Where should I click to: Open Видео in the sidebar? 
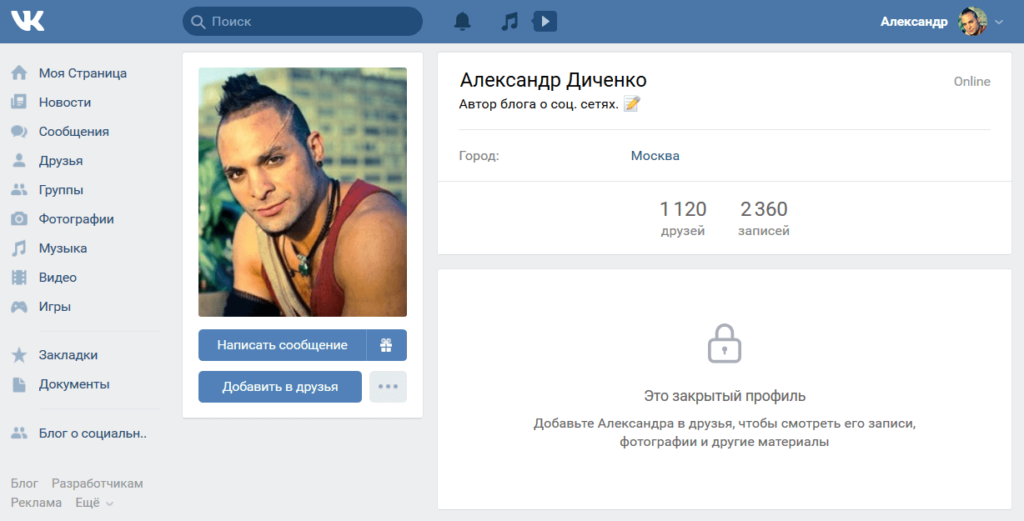point(57,277)
